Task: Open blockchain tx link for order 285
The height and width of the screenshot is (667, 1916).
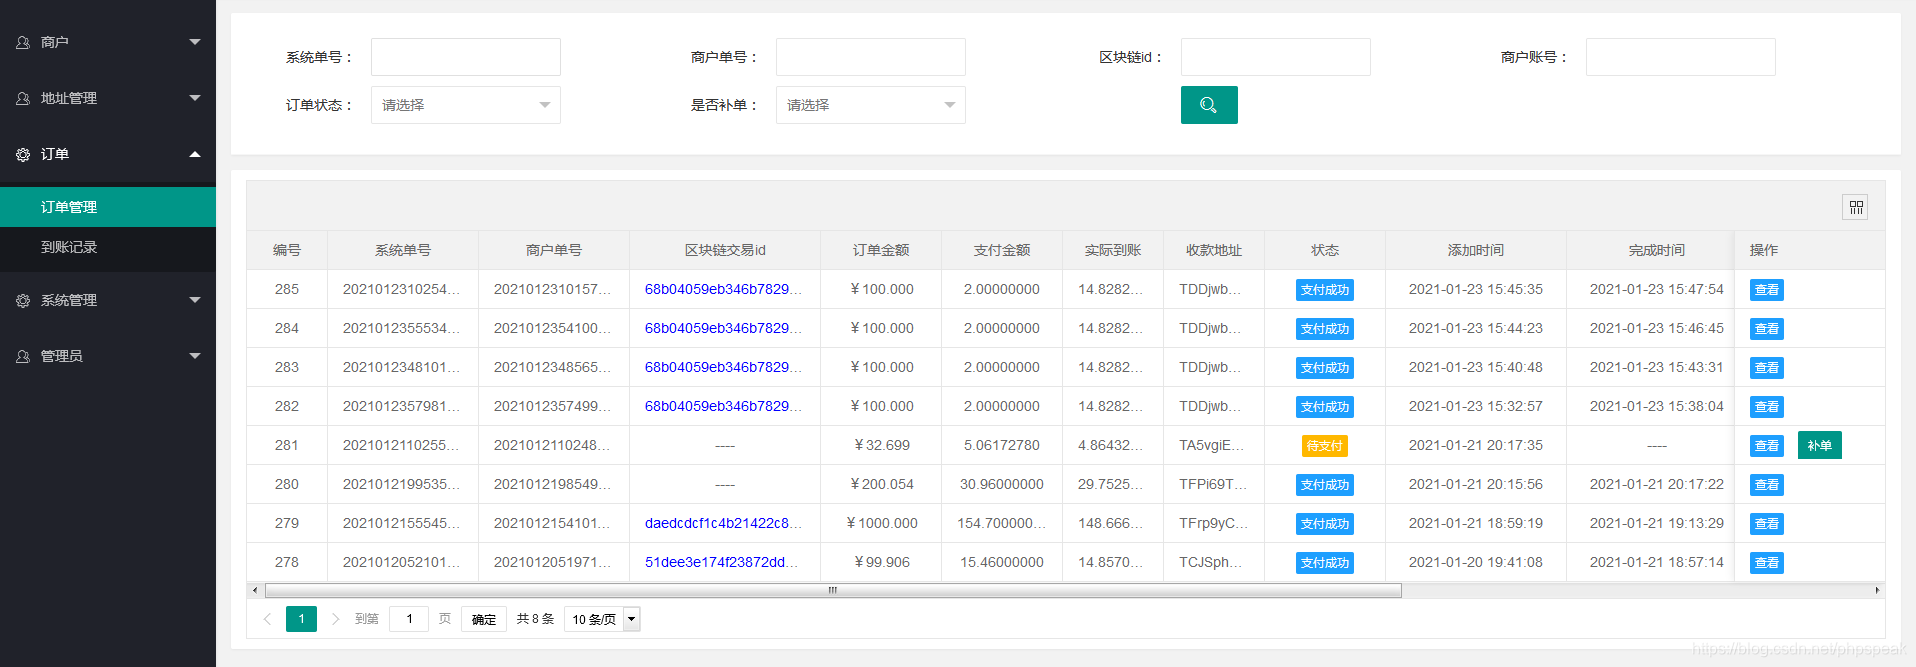Action: pos(723,289)
